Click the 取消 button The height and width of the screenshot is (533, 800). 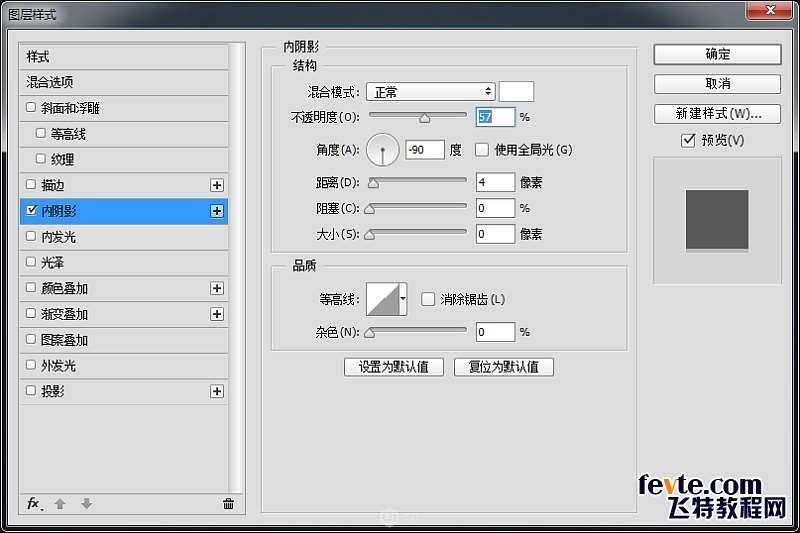tap(717, 84)
